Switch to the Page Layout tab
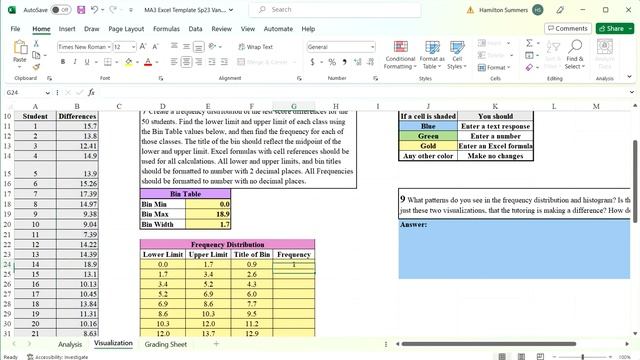 point(126,29)
